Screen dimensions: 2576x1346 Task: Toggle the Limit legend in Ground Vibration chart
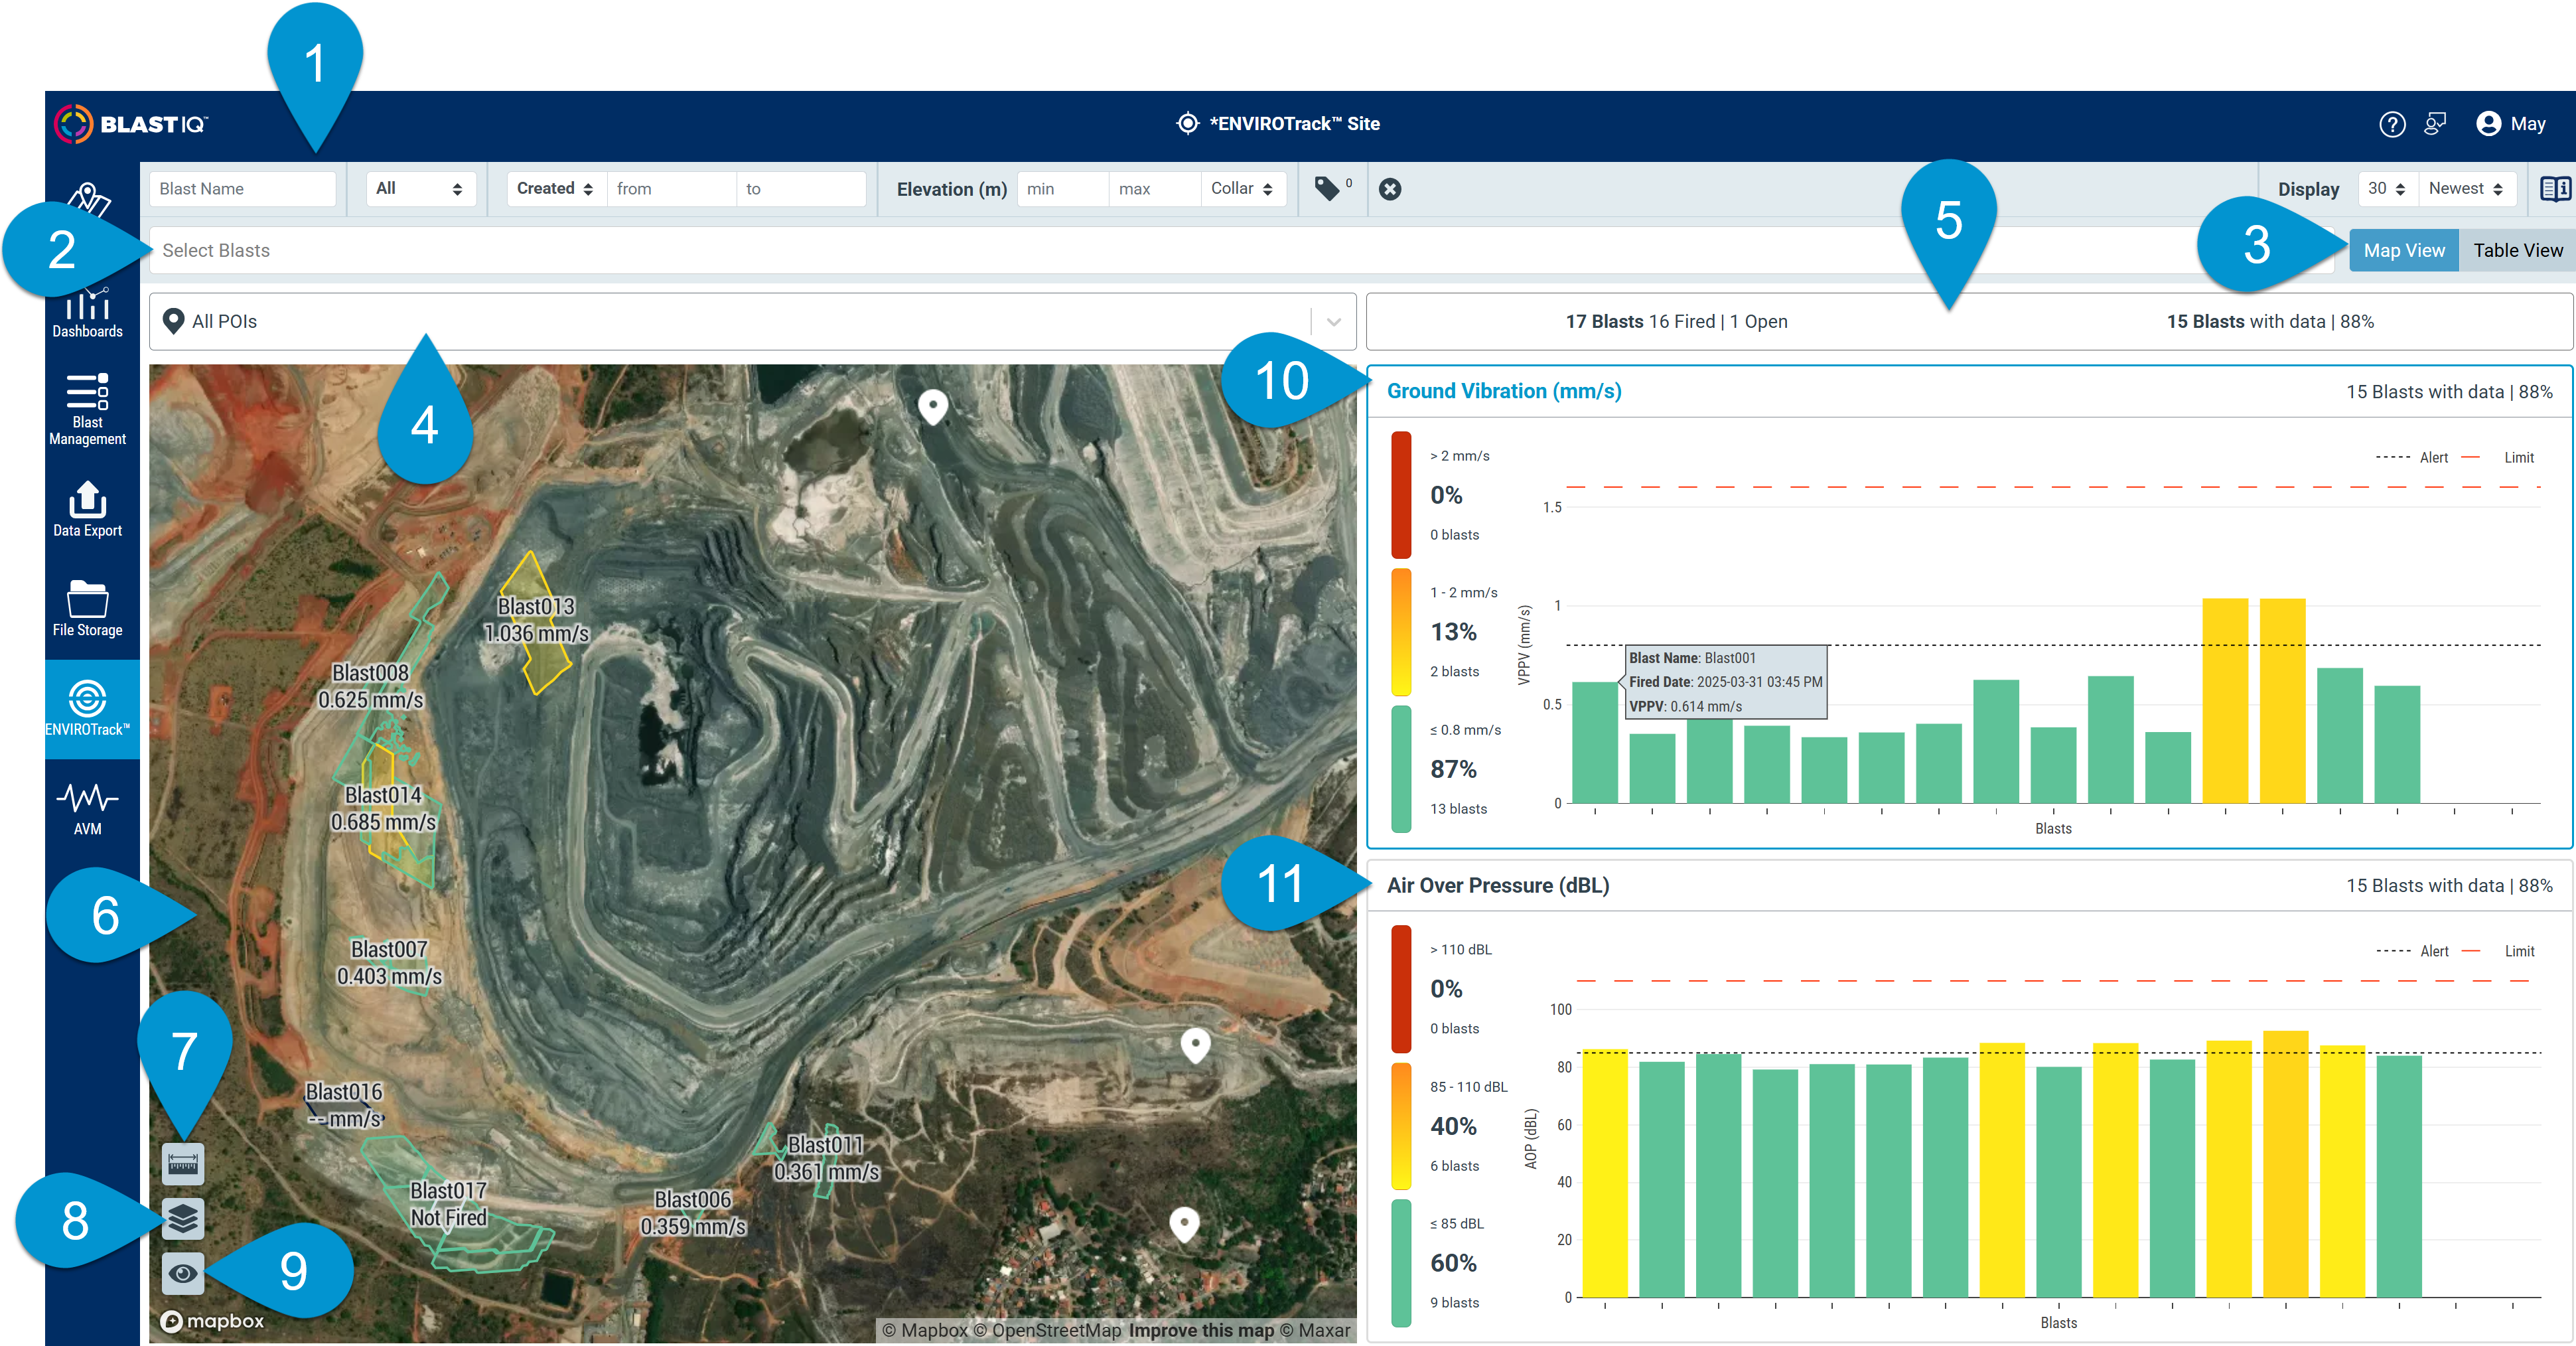pyautogui.click(x=2497, y=457)
